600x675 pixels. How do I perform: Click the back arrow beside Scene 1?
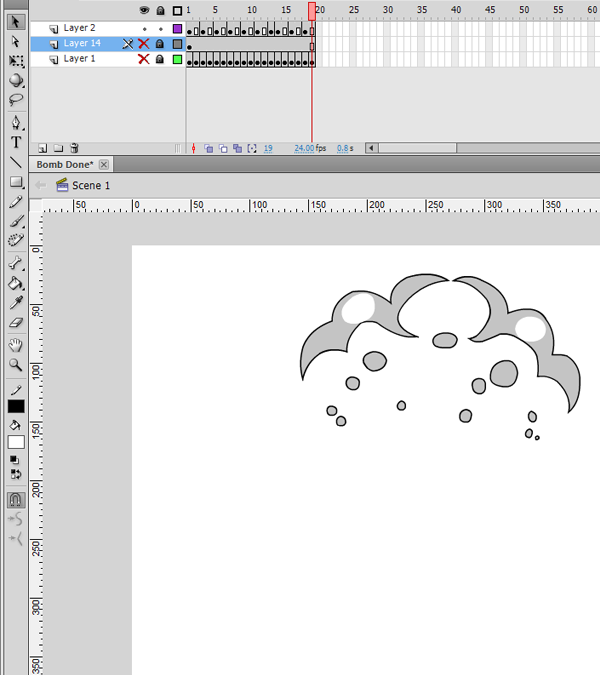(41, 186)
